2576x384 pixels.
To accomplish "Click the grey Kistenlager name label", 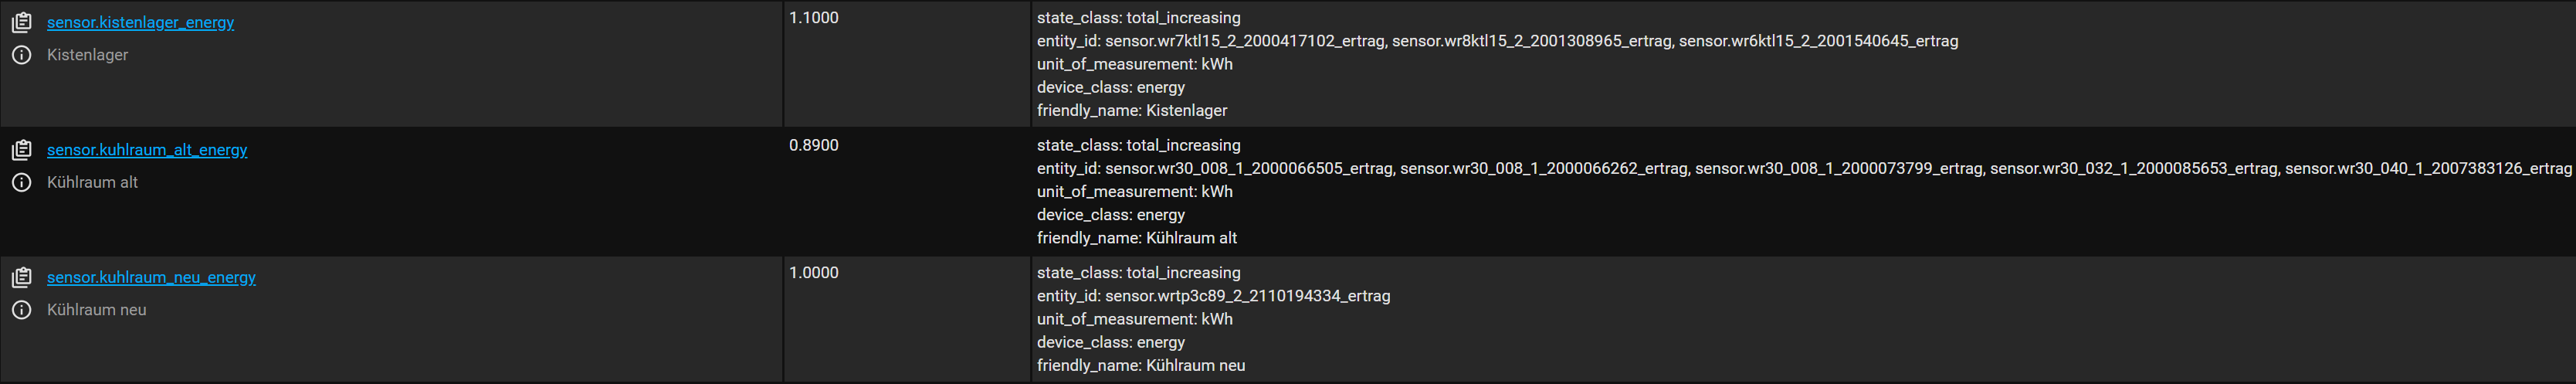I will (87, 55).
